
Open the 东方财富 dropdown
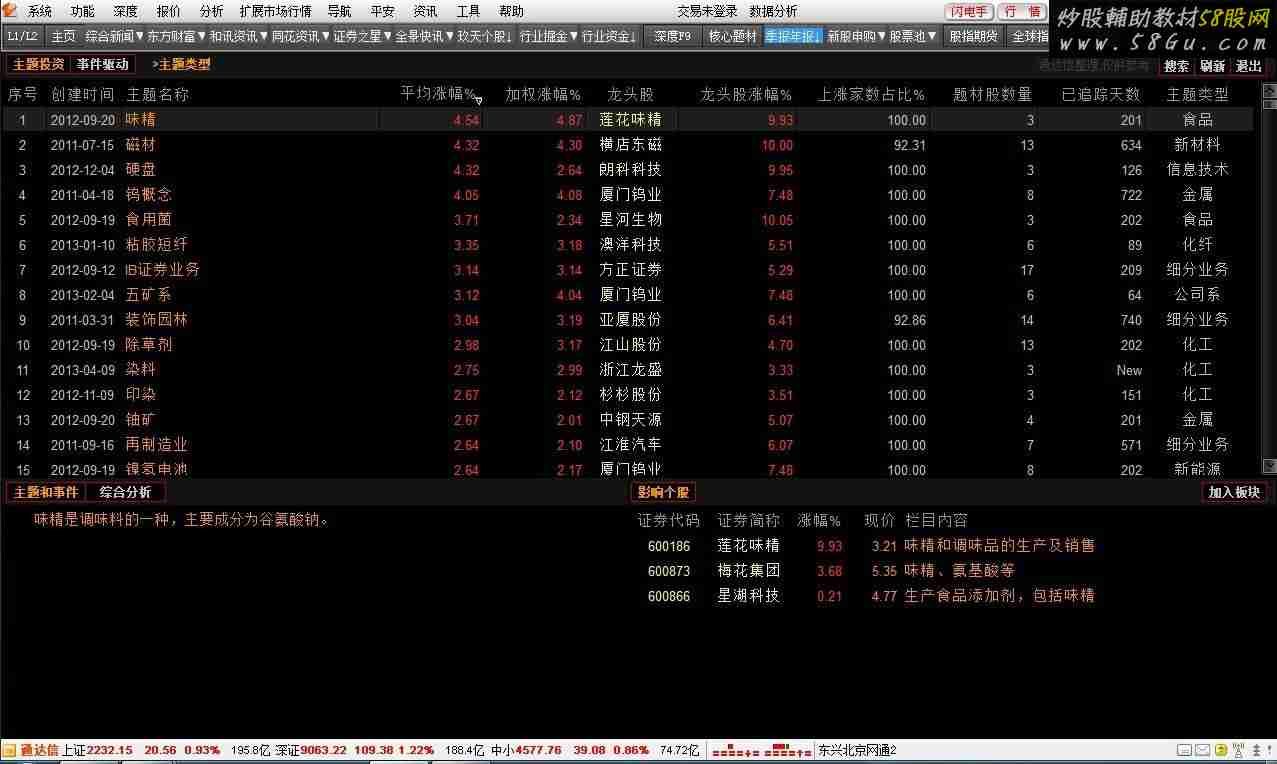[x=176, y=36]
